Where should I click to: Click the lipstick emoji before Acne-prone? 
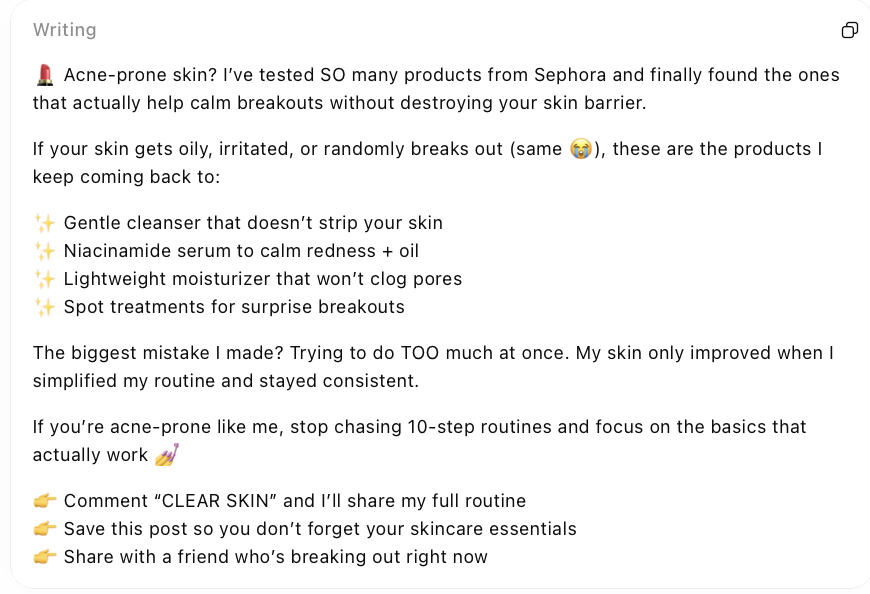(44, 75)
